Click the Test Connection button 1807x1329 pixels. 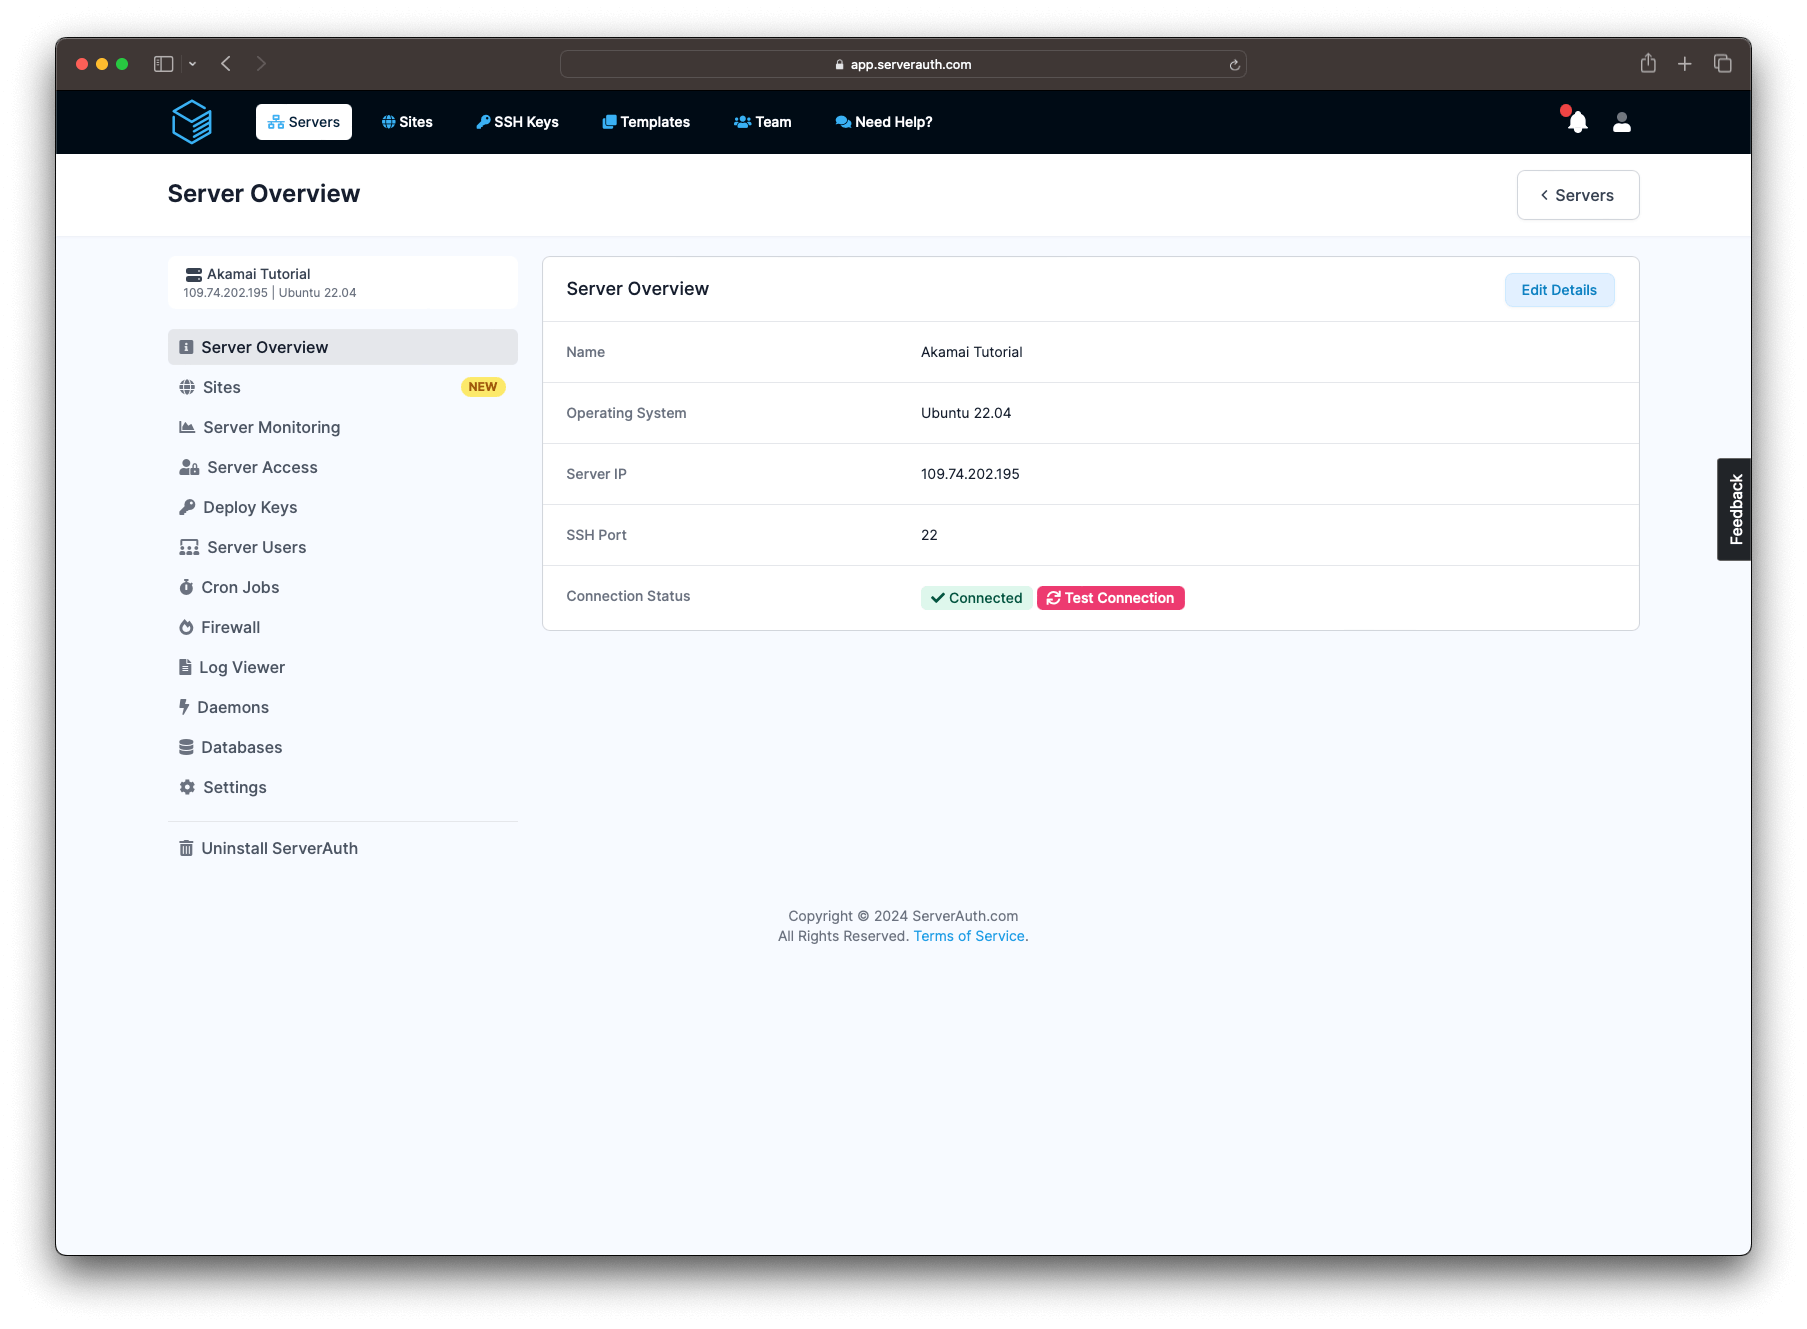tap(1111, 598)
